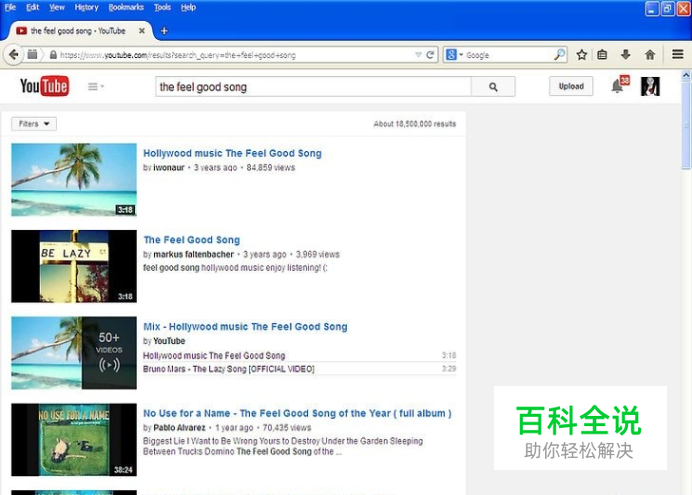Image resolution: width=692 pixels, height=495 pixels.
Task: Visit markus faltenbacher channel link
Action: click(193, 254)
